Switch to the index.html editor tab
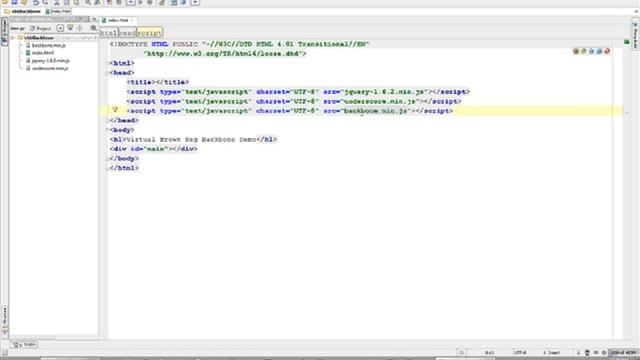Image resolution: width=640 pixels, height=360 pixels. 118,20
